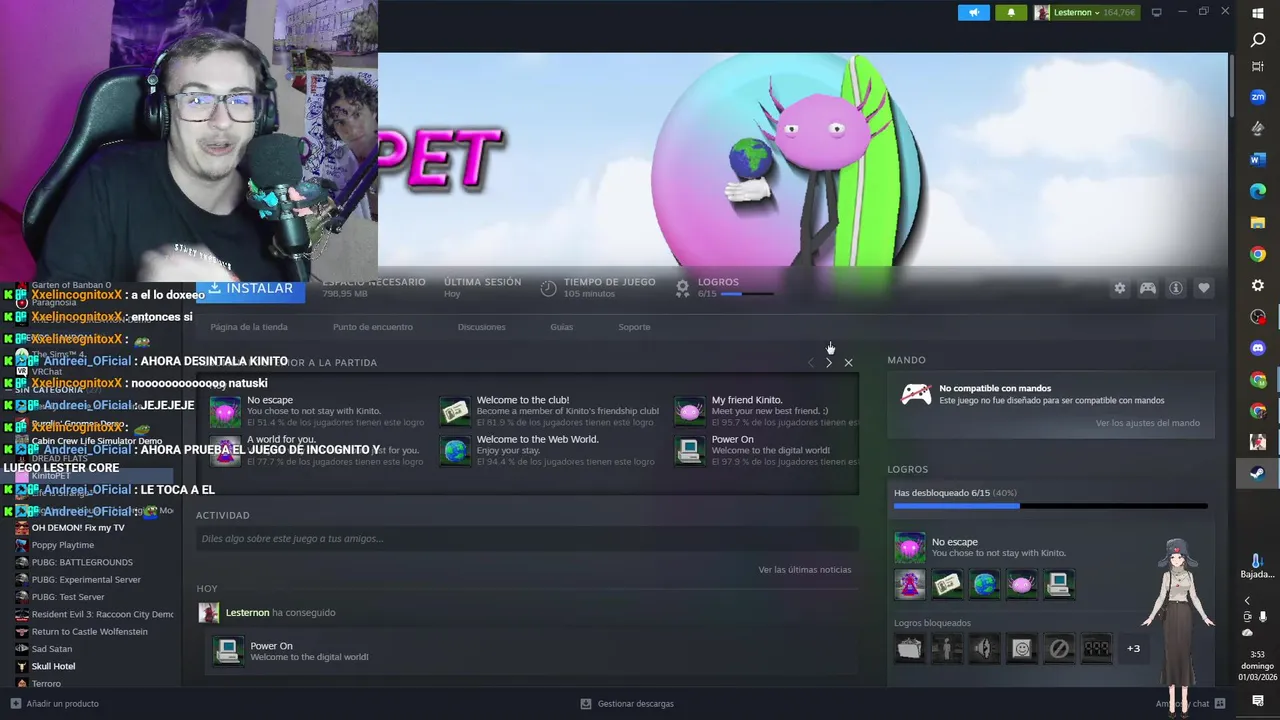Select locked speaker achievement icon
Viewport: 1280px width, 720px height.
[x=984, y=649]
